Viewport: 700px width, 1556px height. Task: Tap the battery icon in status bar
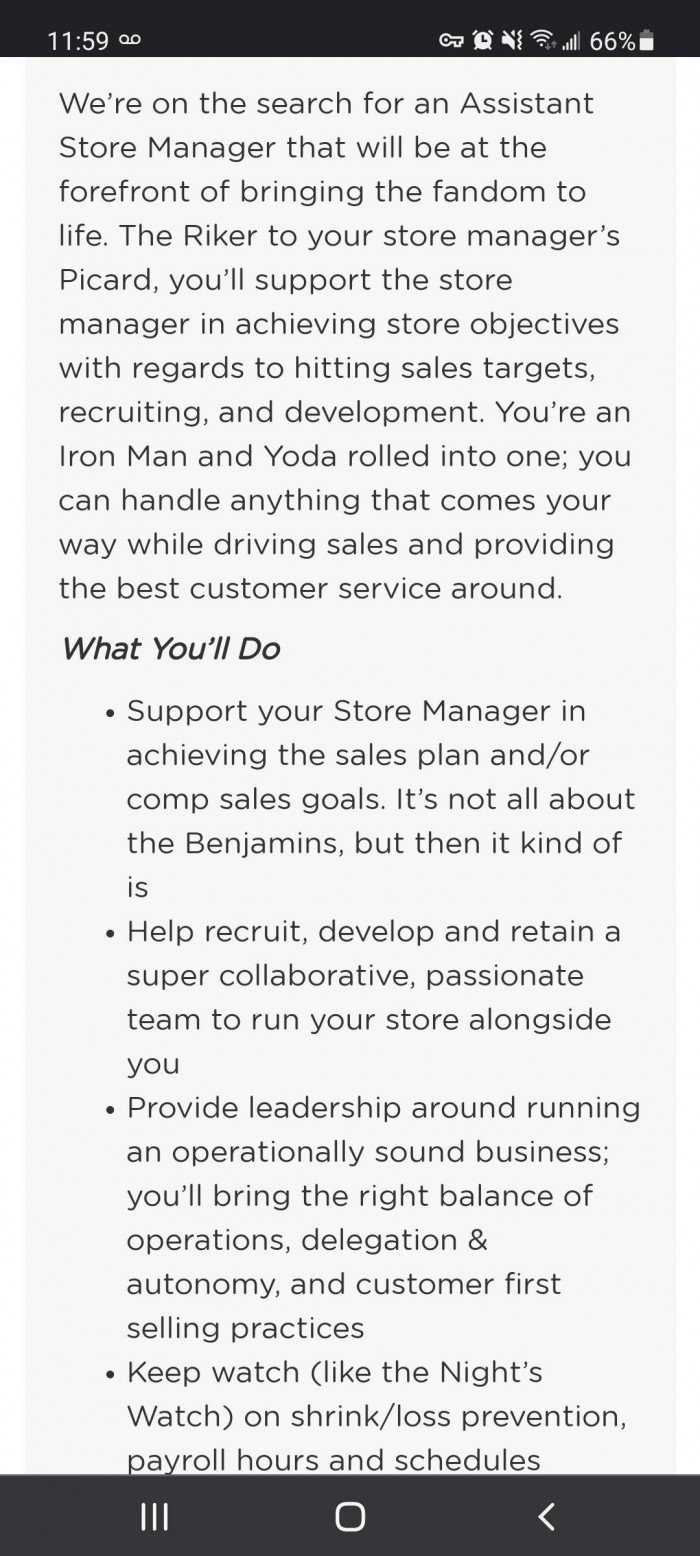[x=646, y=41]
